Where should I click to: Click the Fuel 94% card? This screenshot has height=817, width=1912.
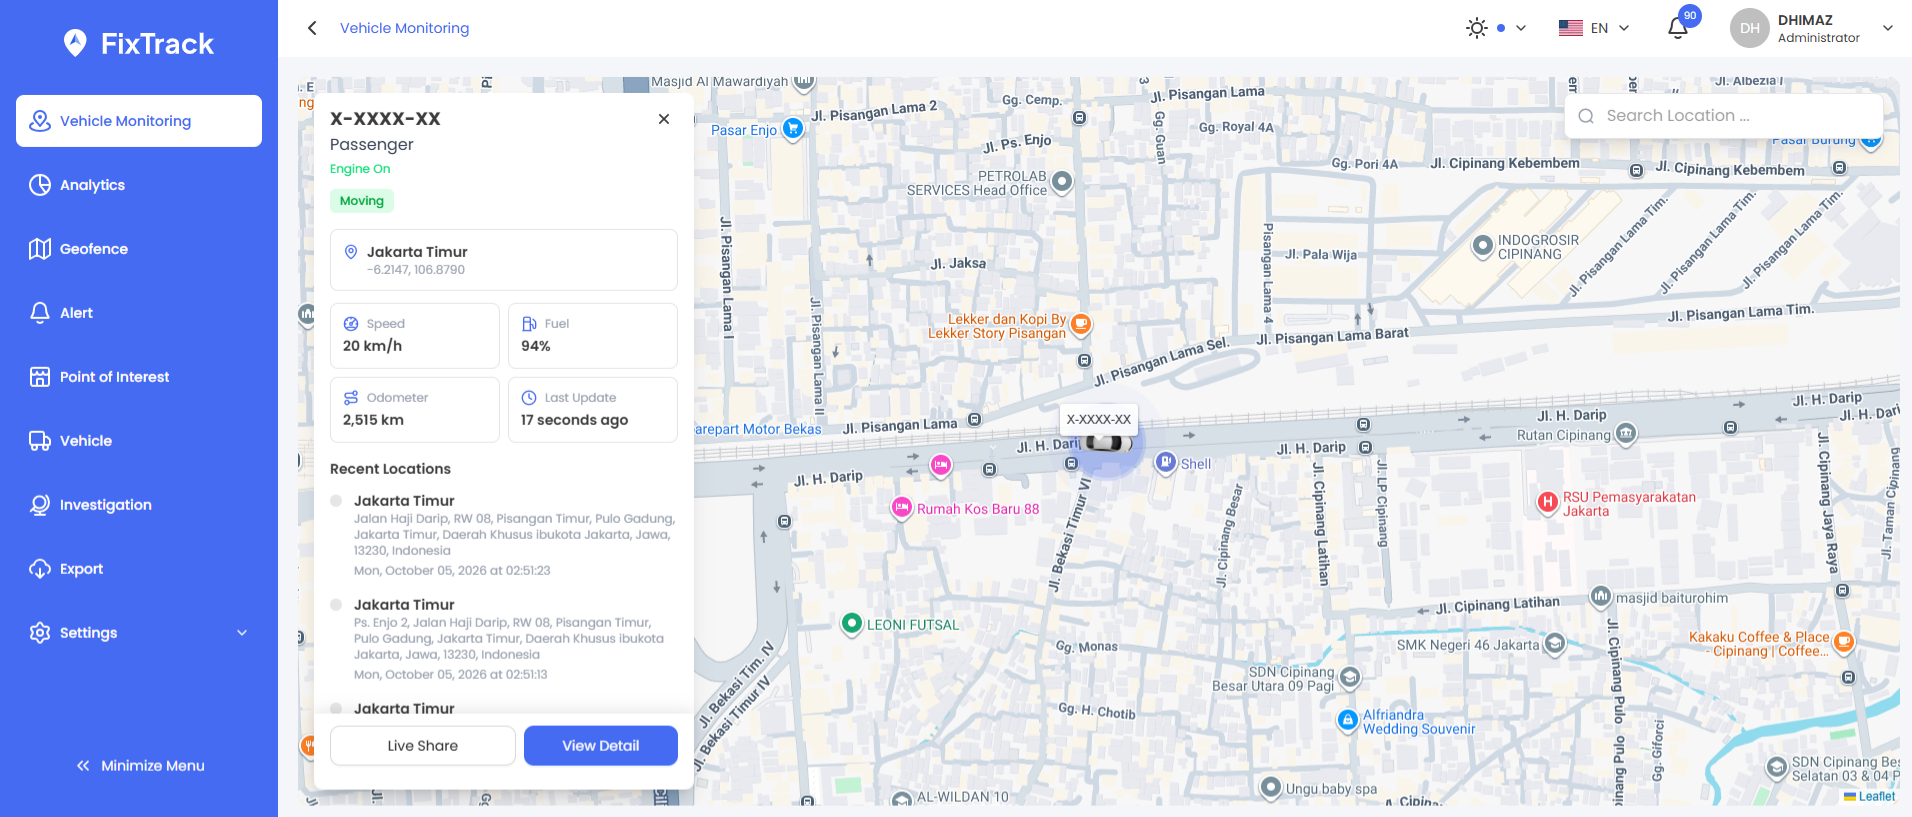point(593,336)
